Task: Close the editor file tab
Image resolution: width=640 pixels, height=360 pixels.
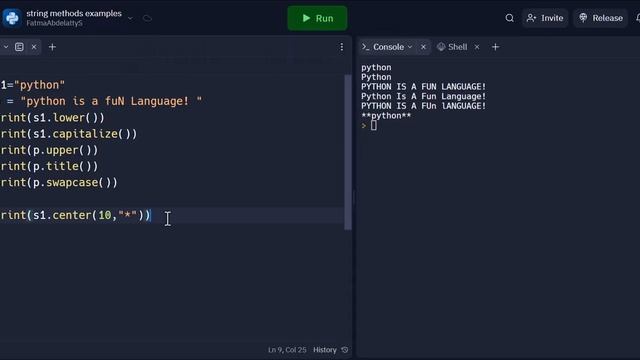Action: [x=34, y=47]
